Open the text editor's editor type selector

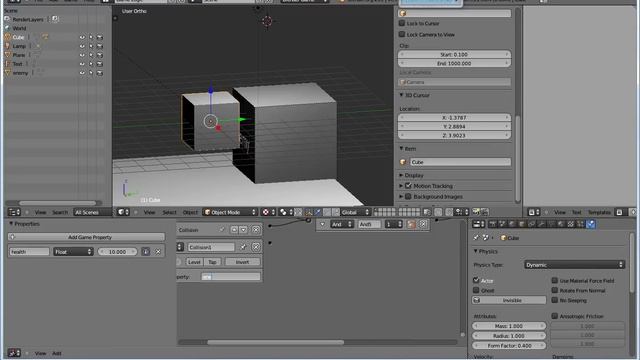[534, 212]
